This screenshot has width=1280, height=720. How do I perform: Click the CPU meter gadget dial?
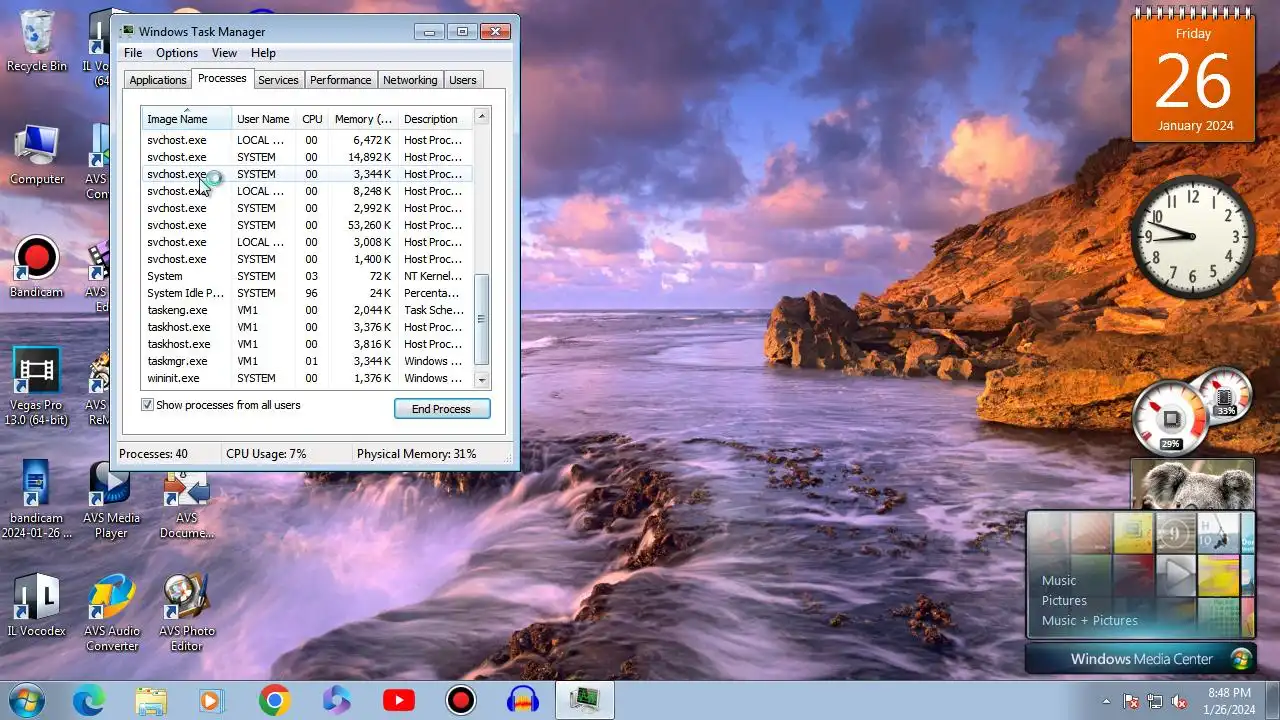tap(1170, 417)
